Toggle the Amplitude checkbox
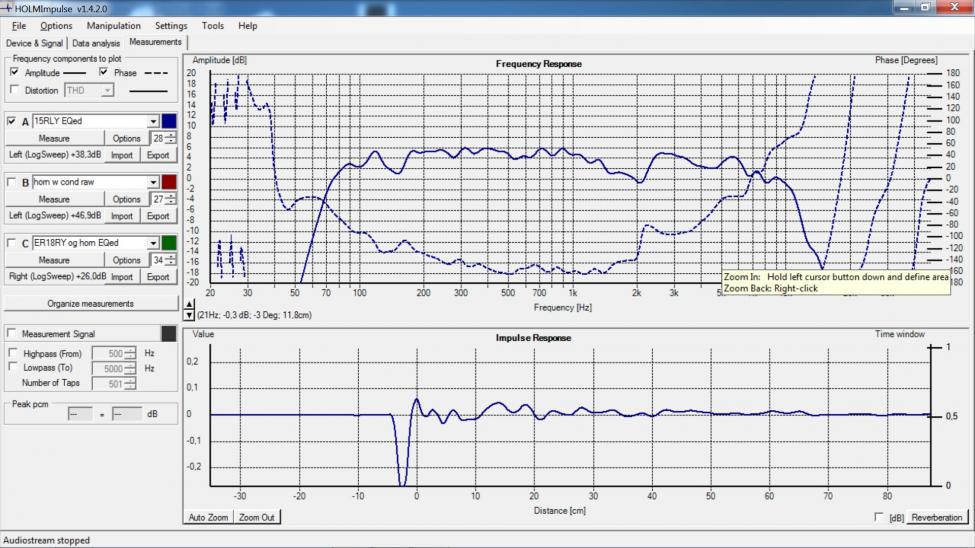This screenshot has width=975, height=548. [14, 73]
